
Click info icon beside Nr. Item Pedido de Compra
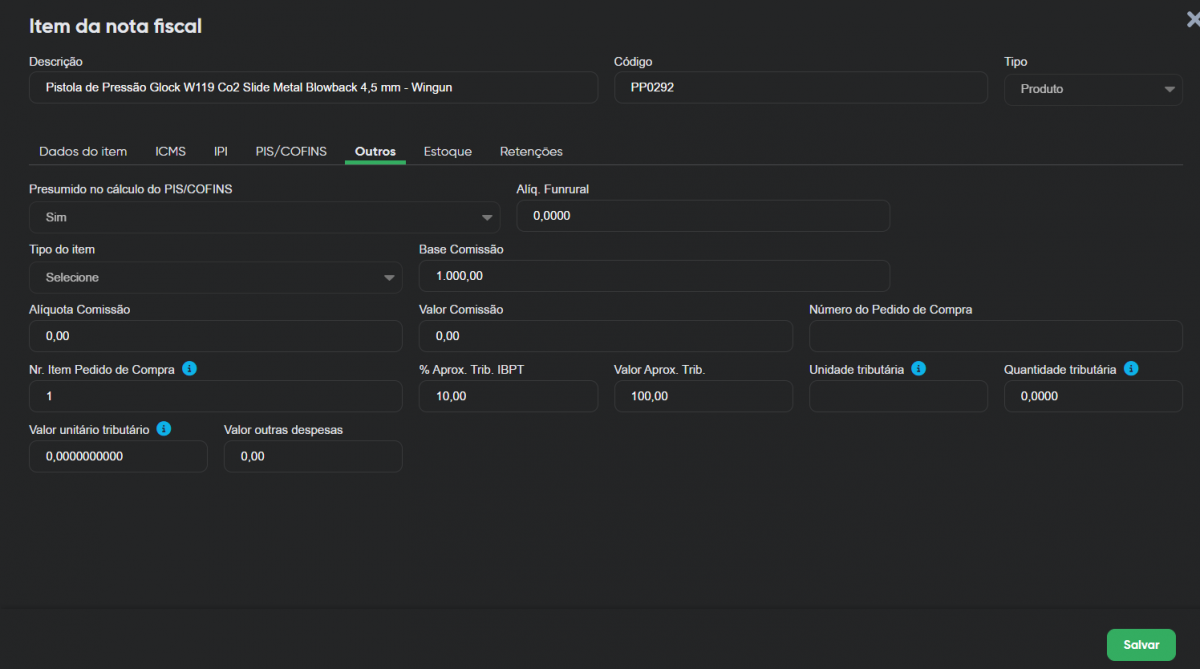coord(189,369)
